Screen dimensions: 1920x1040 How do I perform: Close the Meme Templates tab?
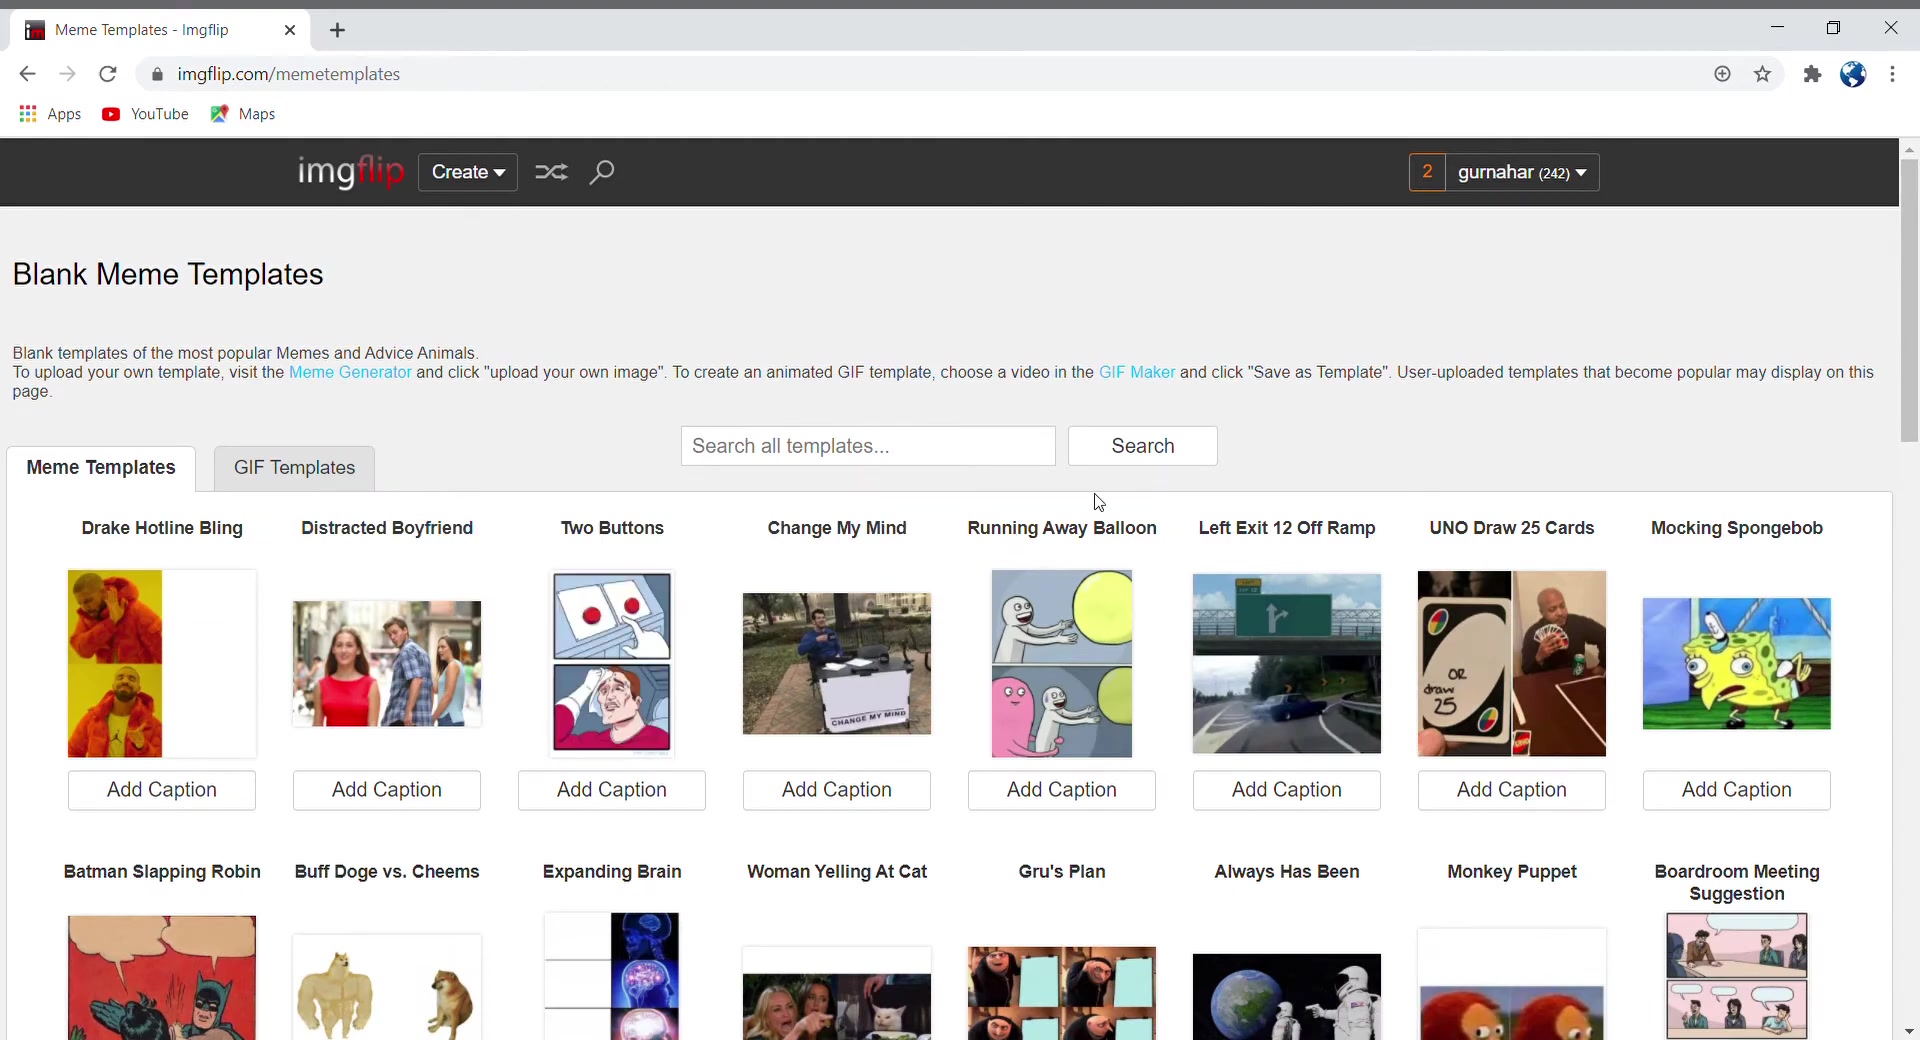point(289,30)
